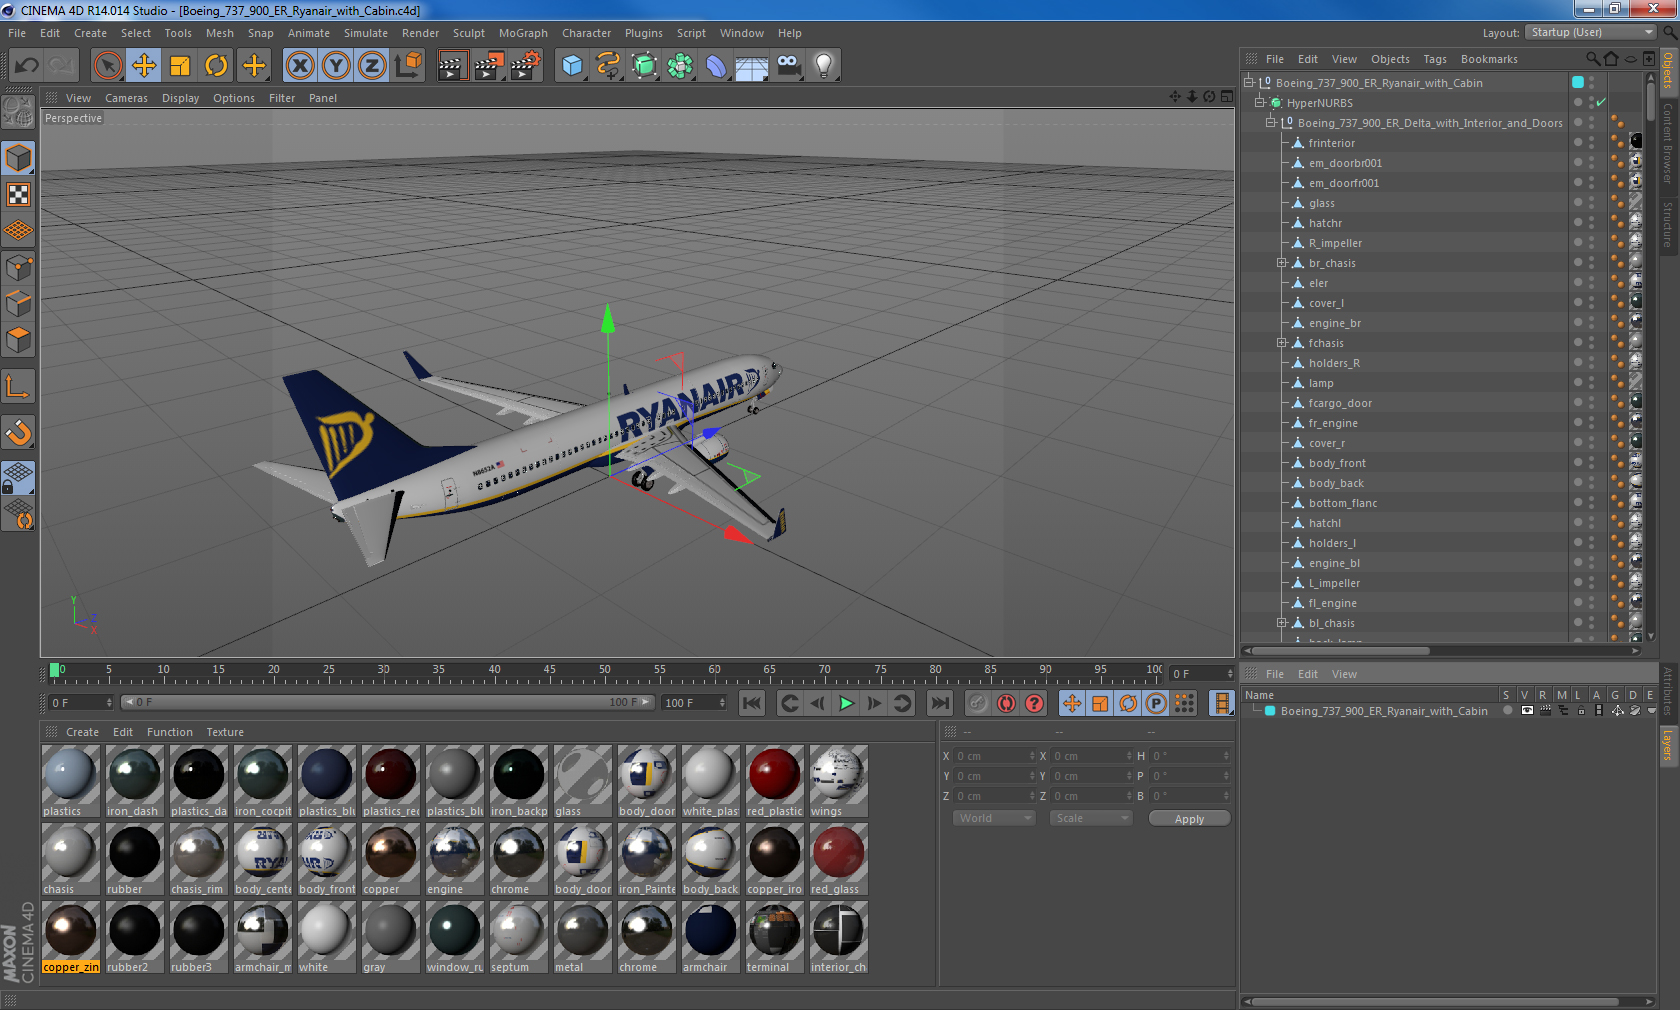Switch to Model mode icon

coord(19,159)
